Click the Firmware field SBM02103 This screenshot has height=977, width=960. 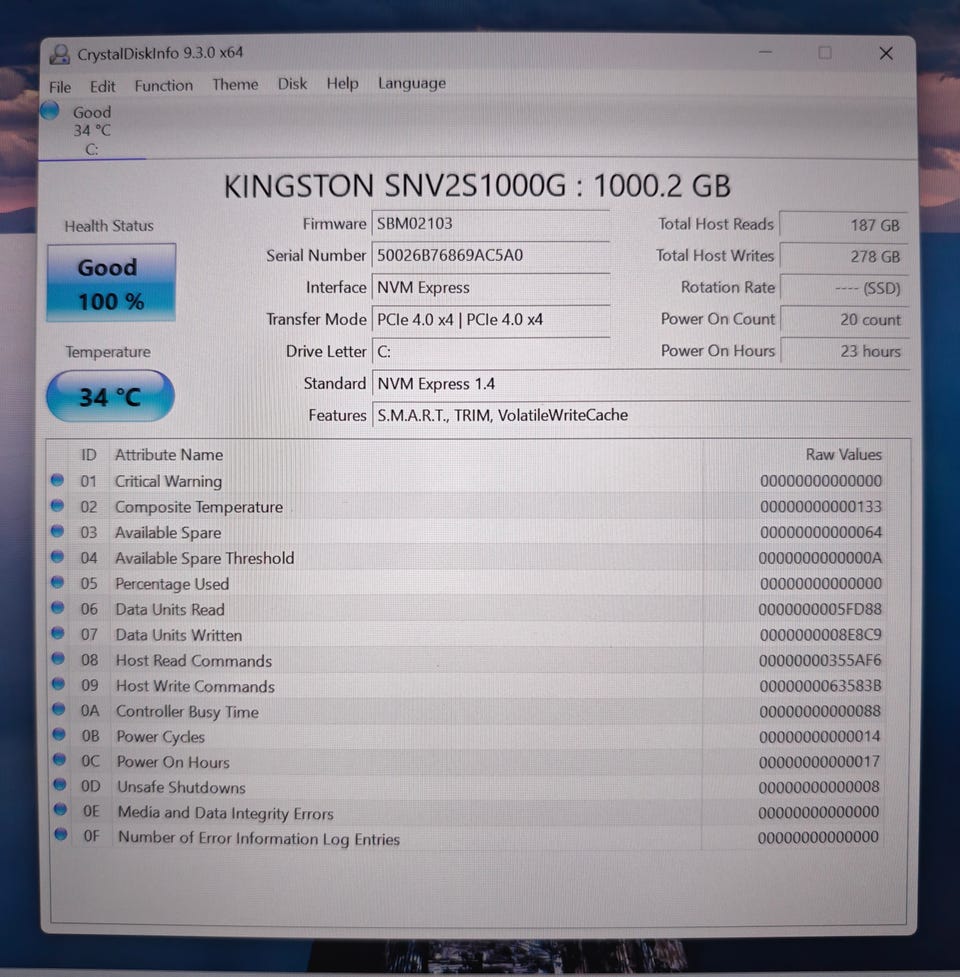(x=490, y=224)
